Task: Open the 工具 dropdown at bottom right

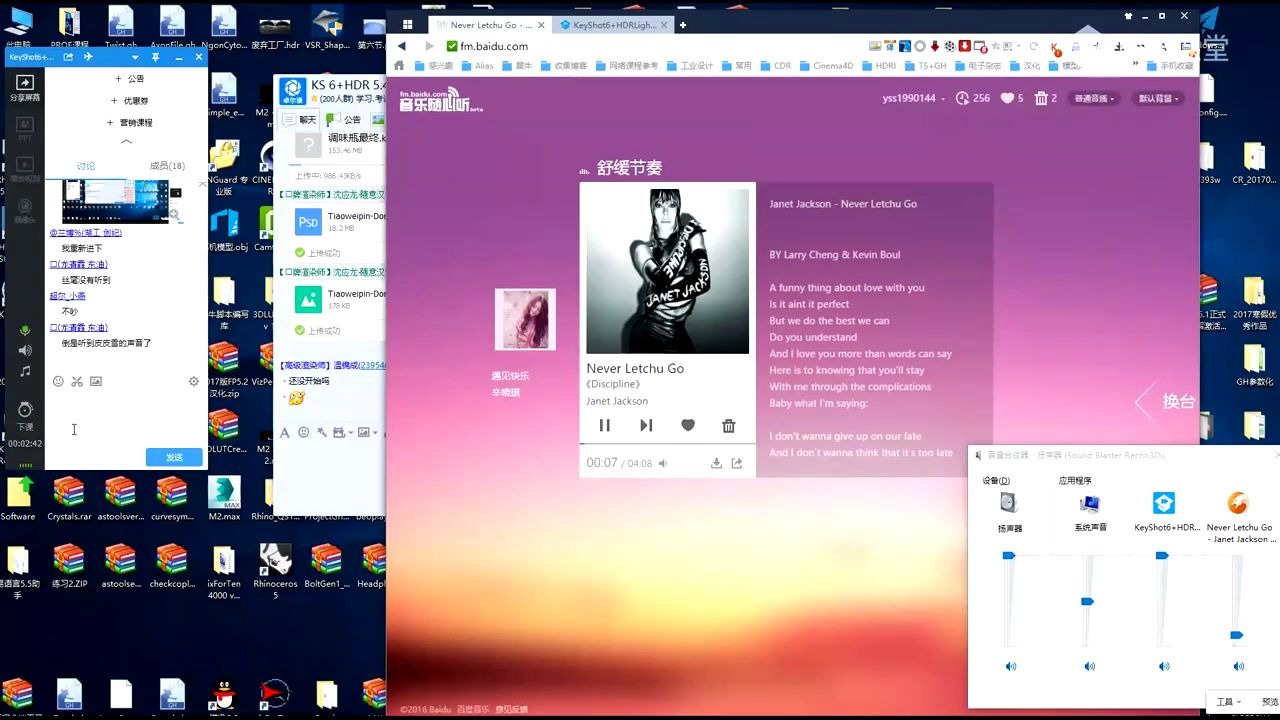Action: [x=1229, y=702]
